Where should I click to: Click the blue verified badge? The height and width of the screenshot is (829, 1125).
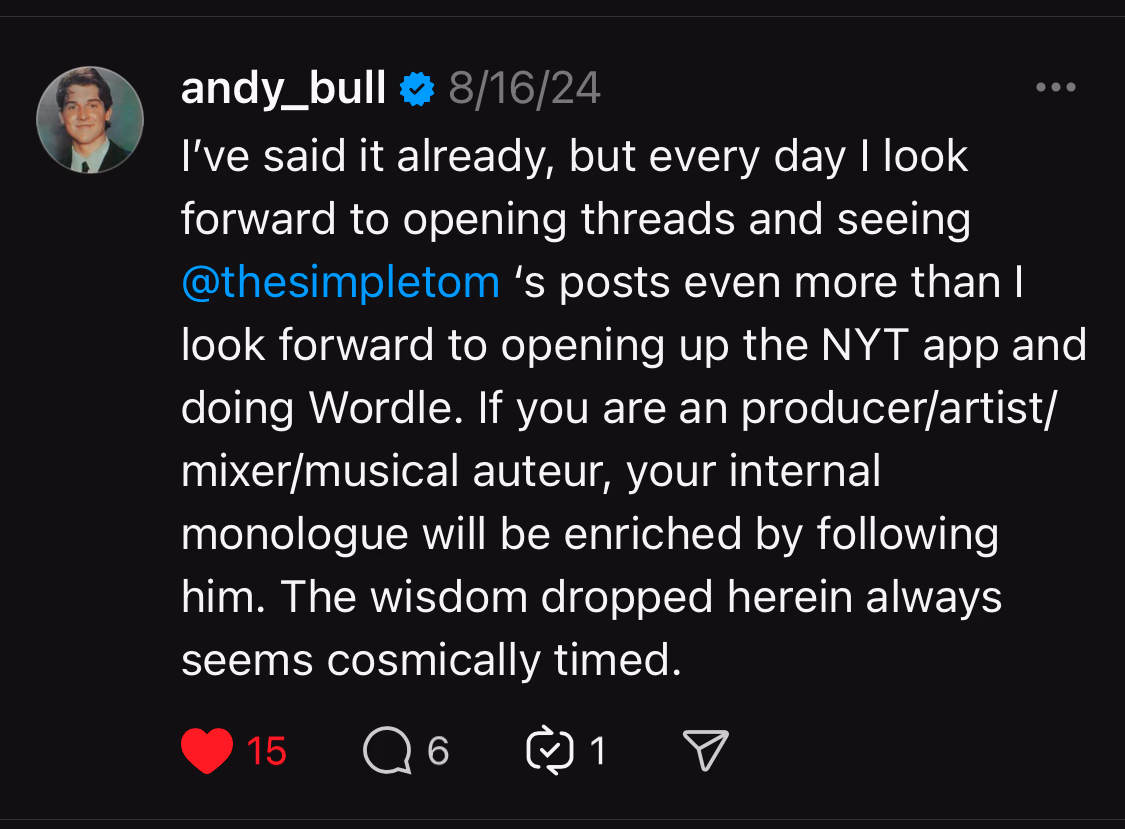[417, 90]
